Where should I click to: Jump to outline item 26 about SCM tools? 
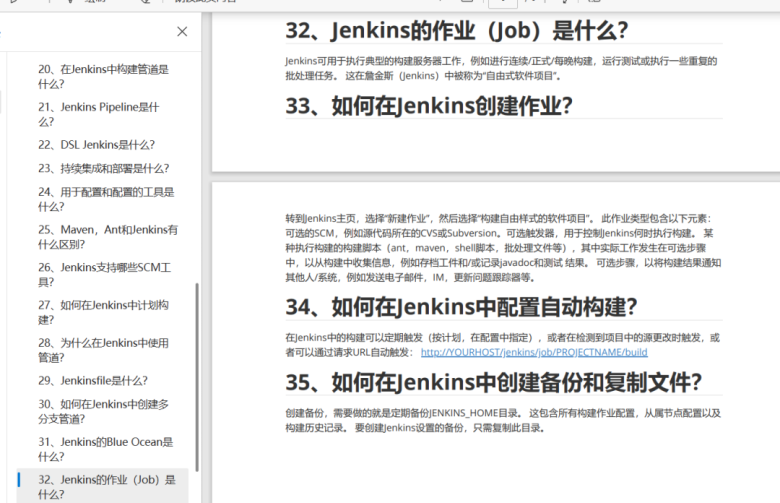[104, 275]
